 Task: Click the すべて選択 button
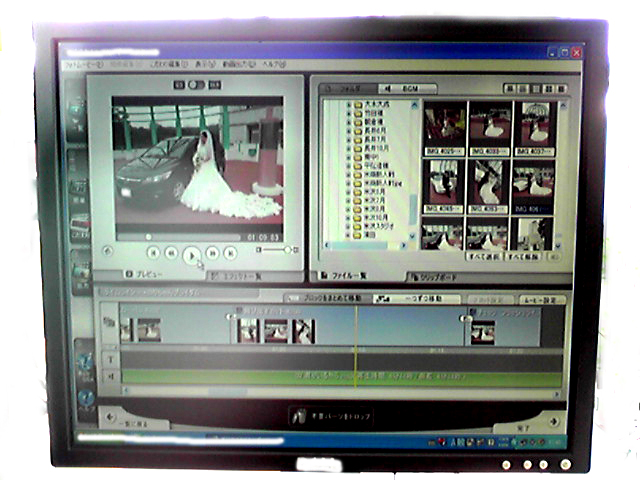(480, 258)
